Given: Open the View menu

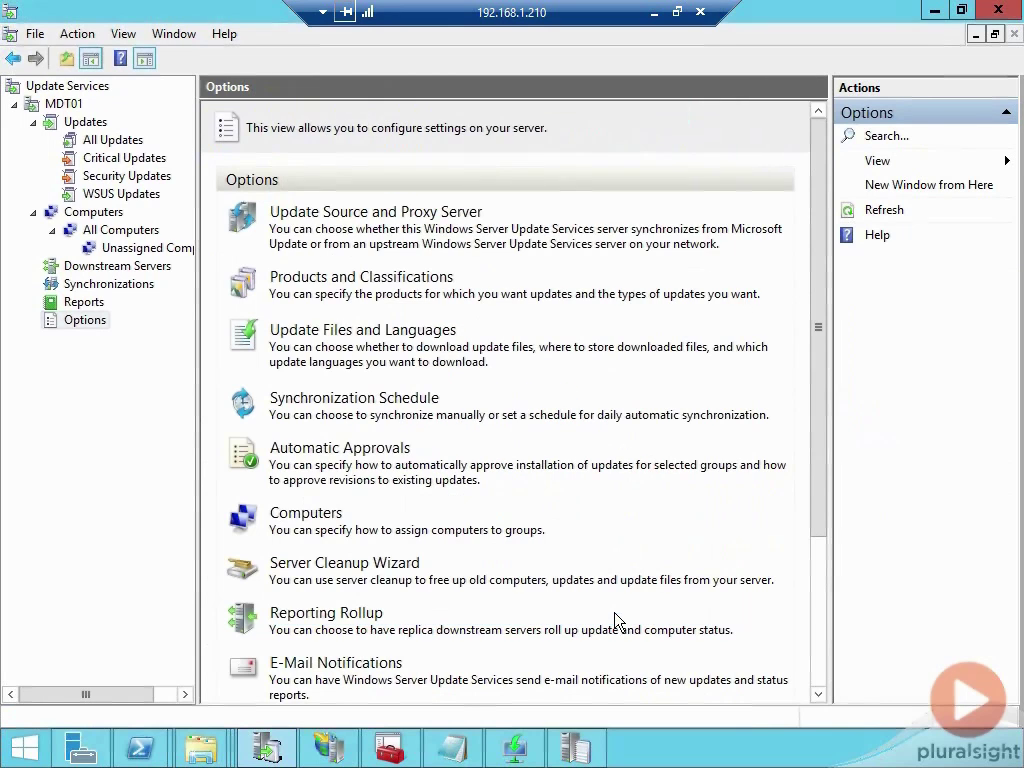Looking at the screenshot, I should point(123,34).
